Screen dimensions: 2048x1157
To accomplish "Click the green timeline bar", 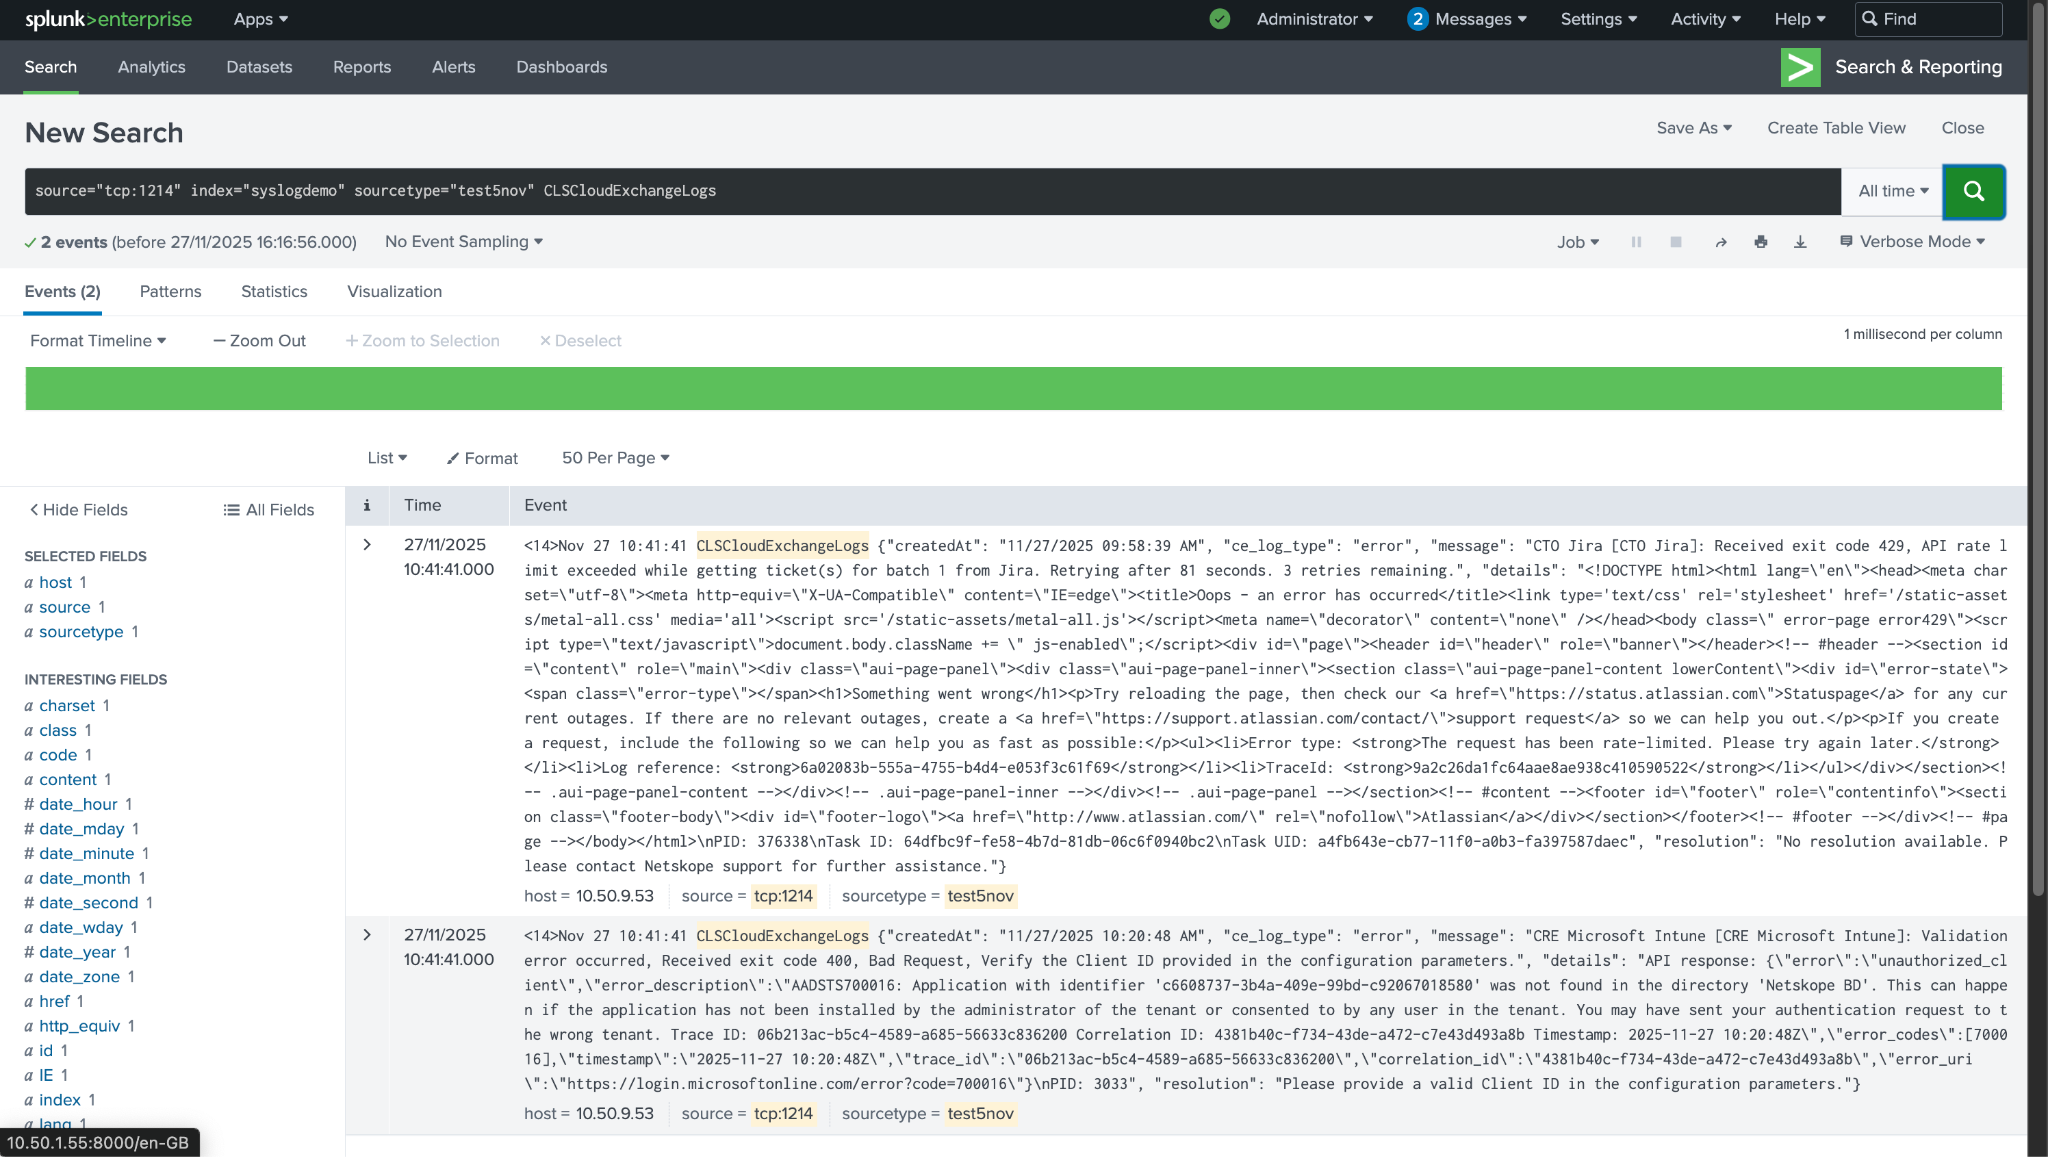I will 1013,388.
